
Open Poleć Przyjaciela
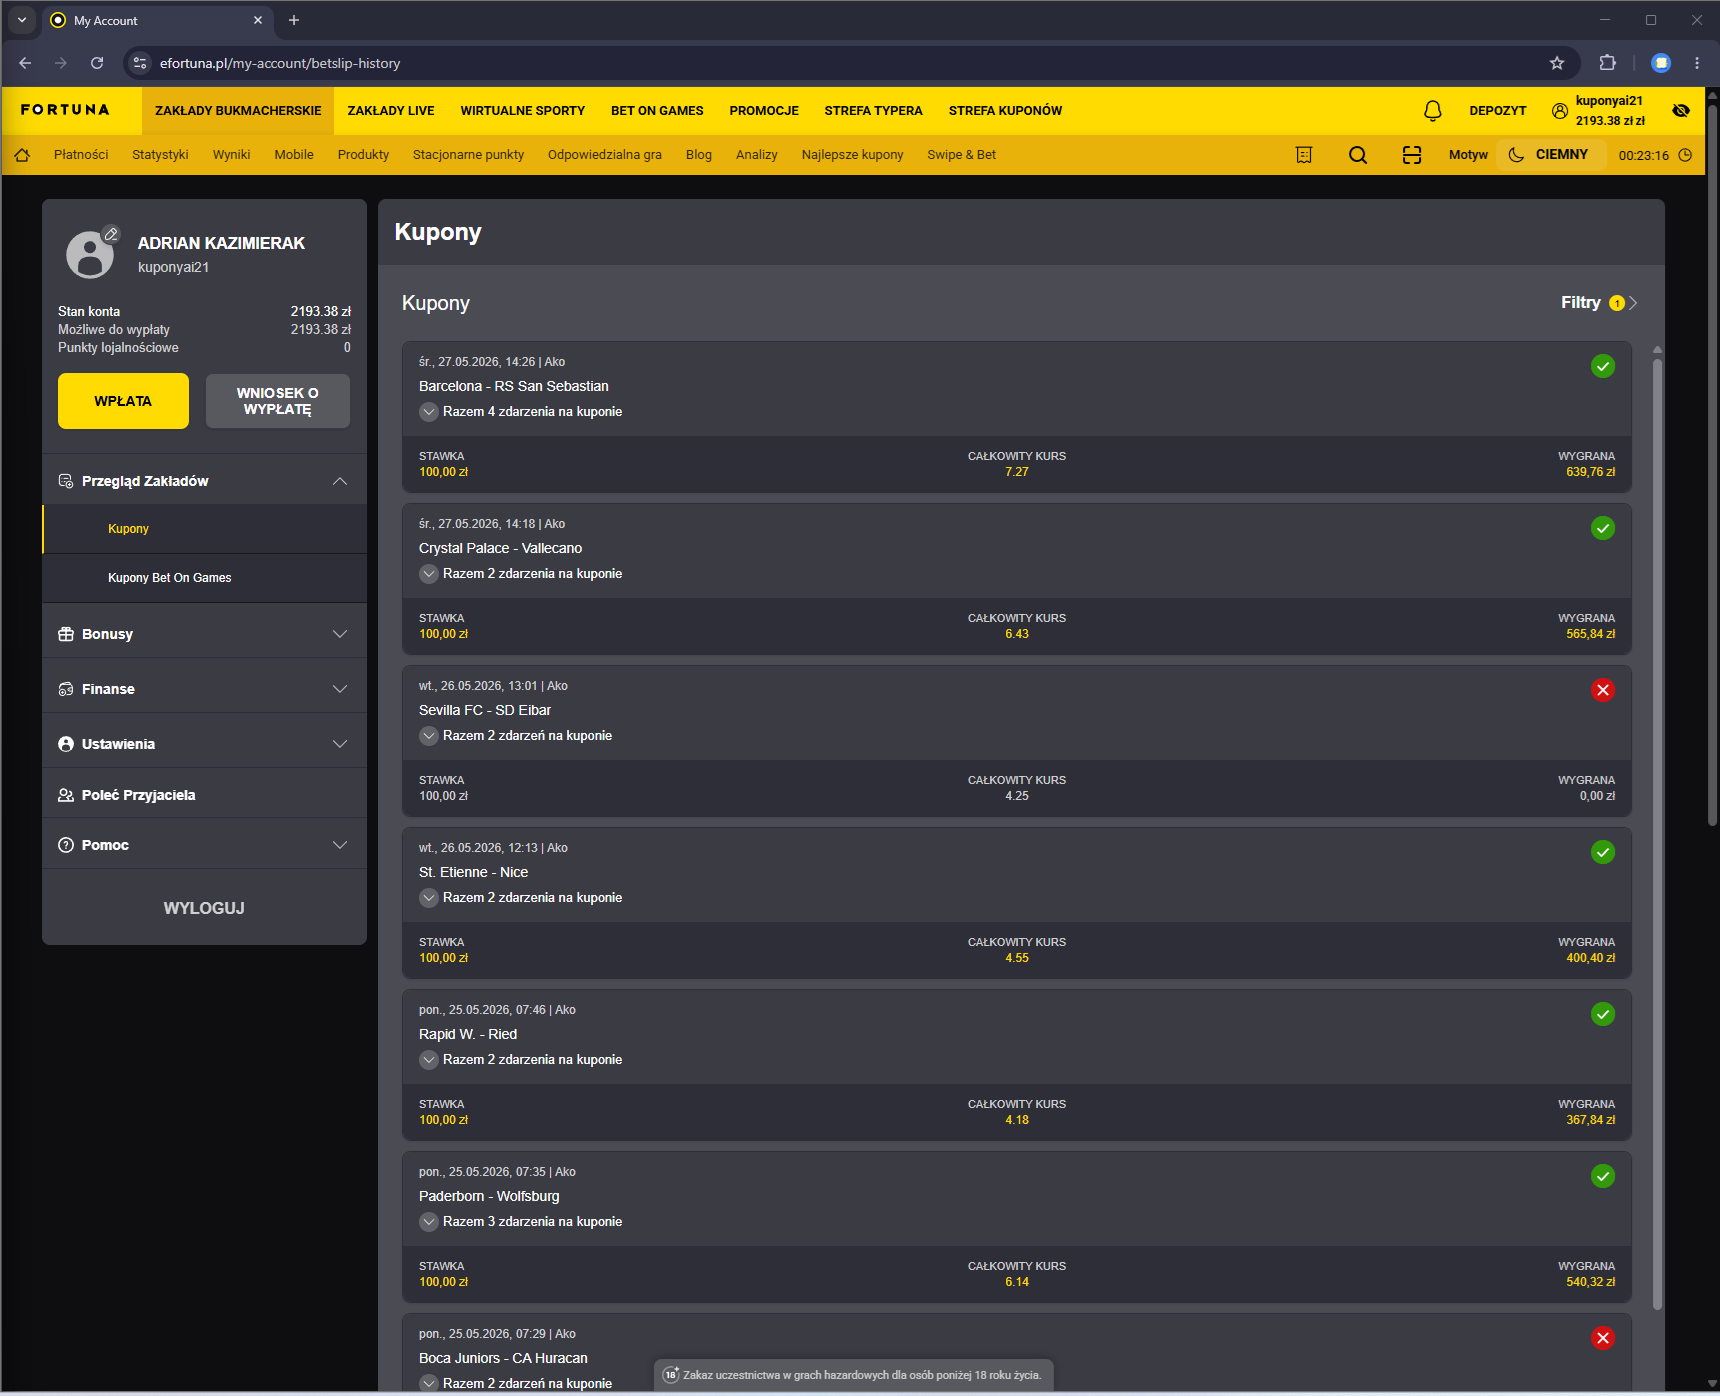click(x=205, y=795)
